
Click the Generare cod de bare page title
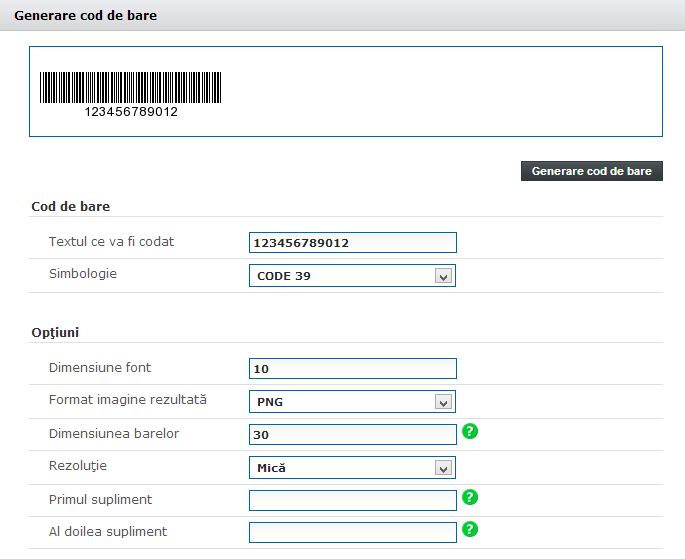(x=86, y=15)
